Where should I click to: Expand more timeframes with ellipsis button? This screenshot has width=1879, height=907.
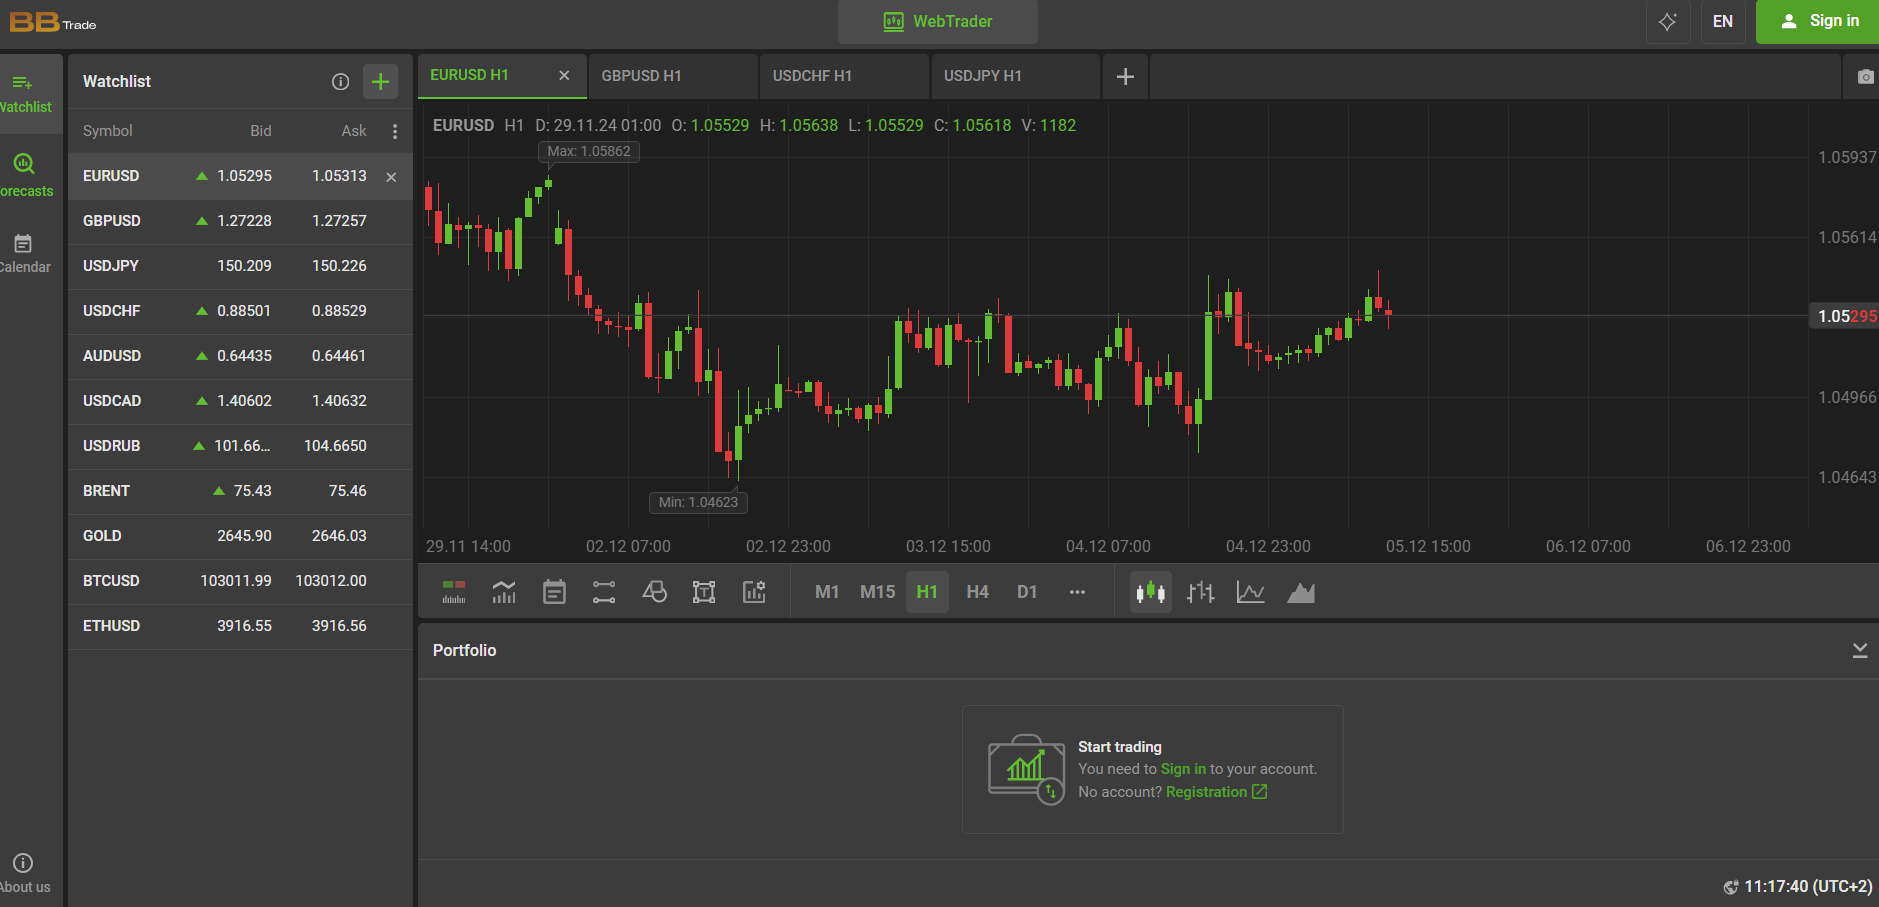1077,592
